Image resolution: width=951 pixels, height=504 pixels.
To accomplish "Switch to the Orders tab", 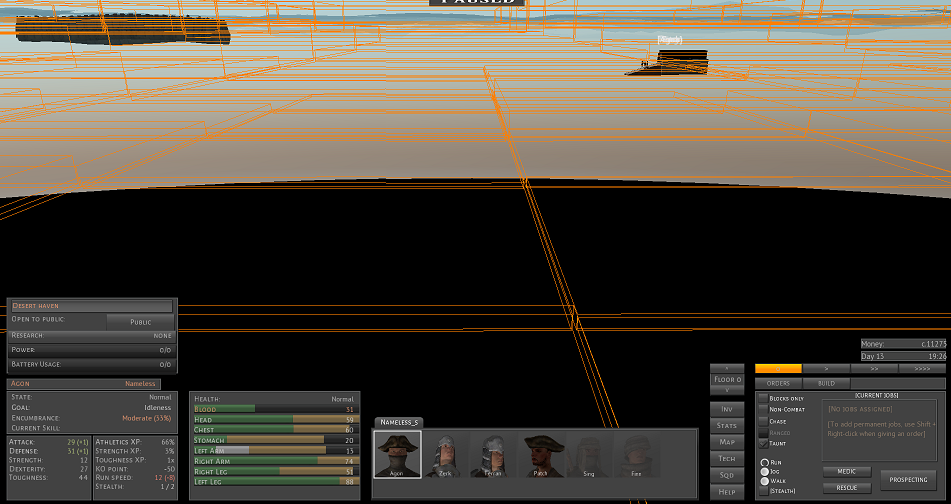I will (778, 383).
